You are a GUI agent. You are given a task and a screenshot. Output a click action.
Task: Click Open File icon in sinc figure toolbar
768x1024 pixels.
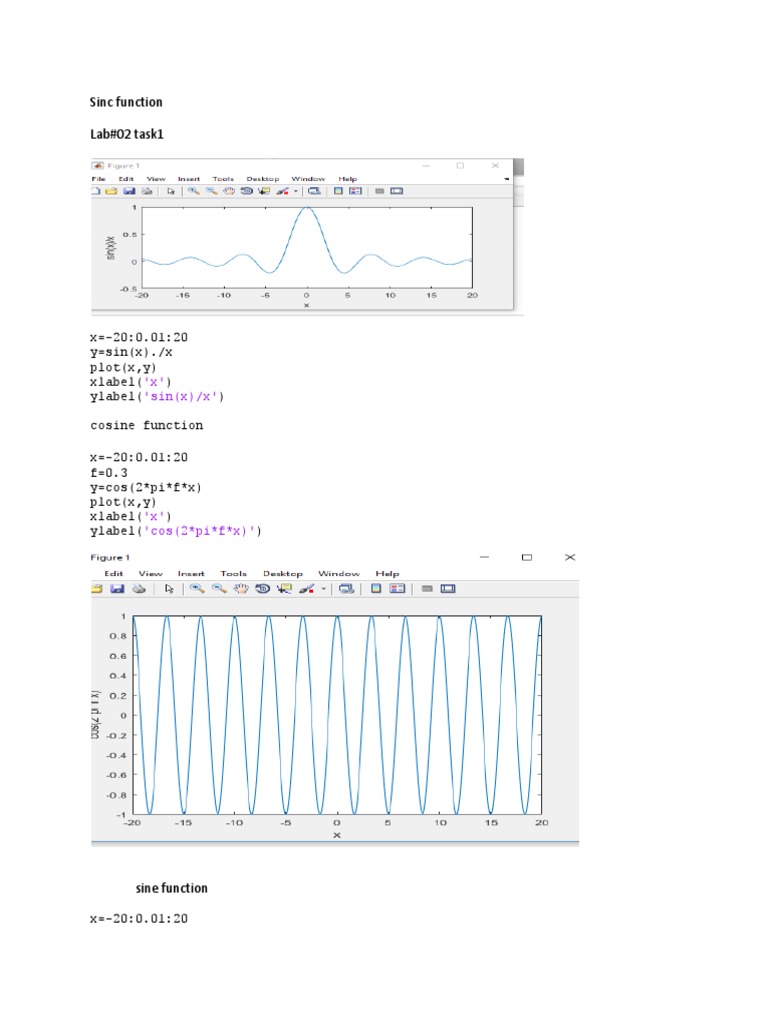point(111,191)
